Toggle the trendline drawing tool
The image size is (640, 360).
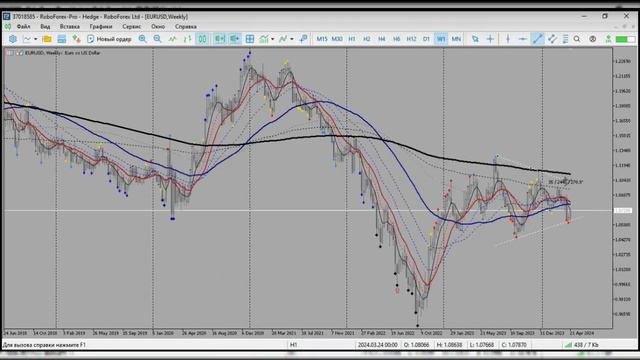(x=538, y=39)
